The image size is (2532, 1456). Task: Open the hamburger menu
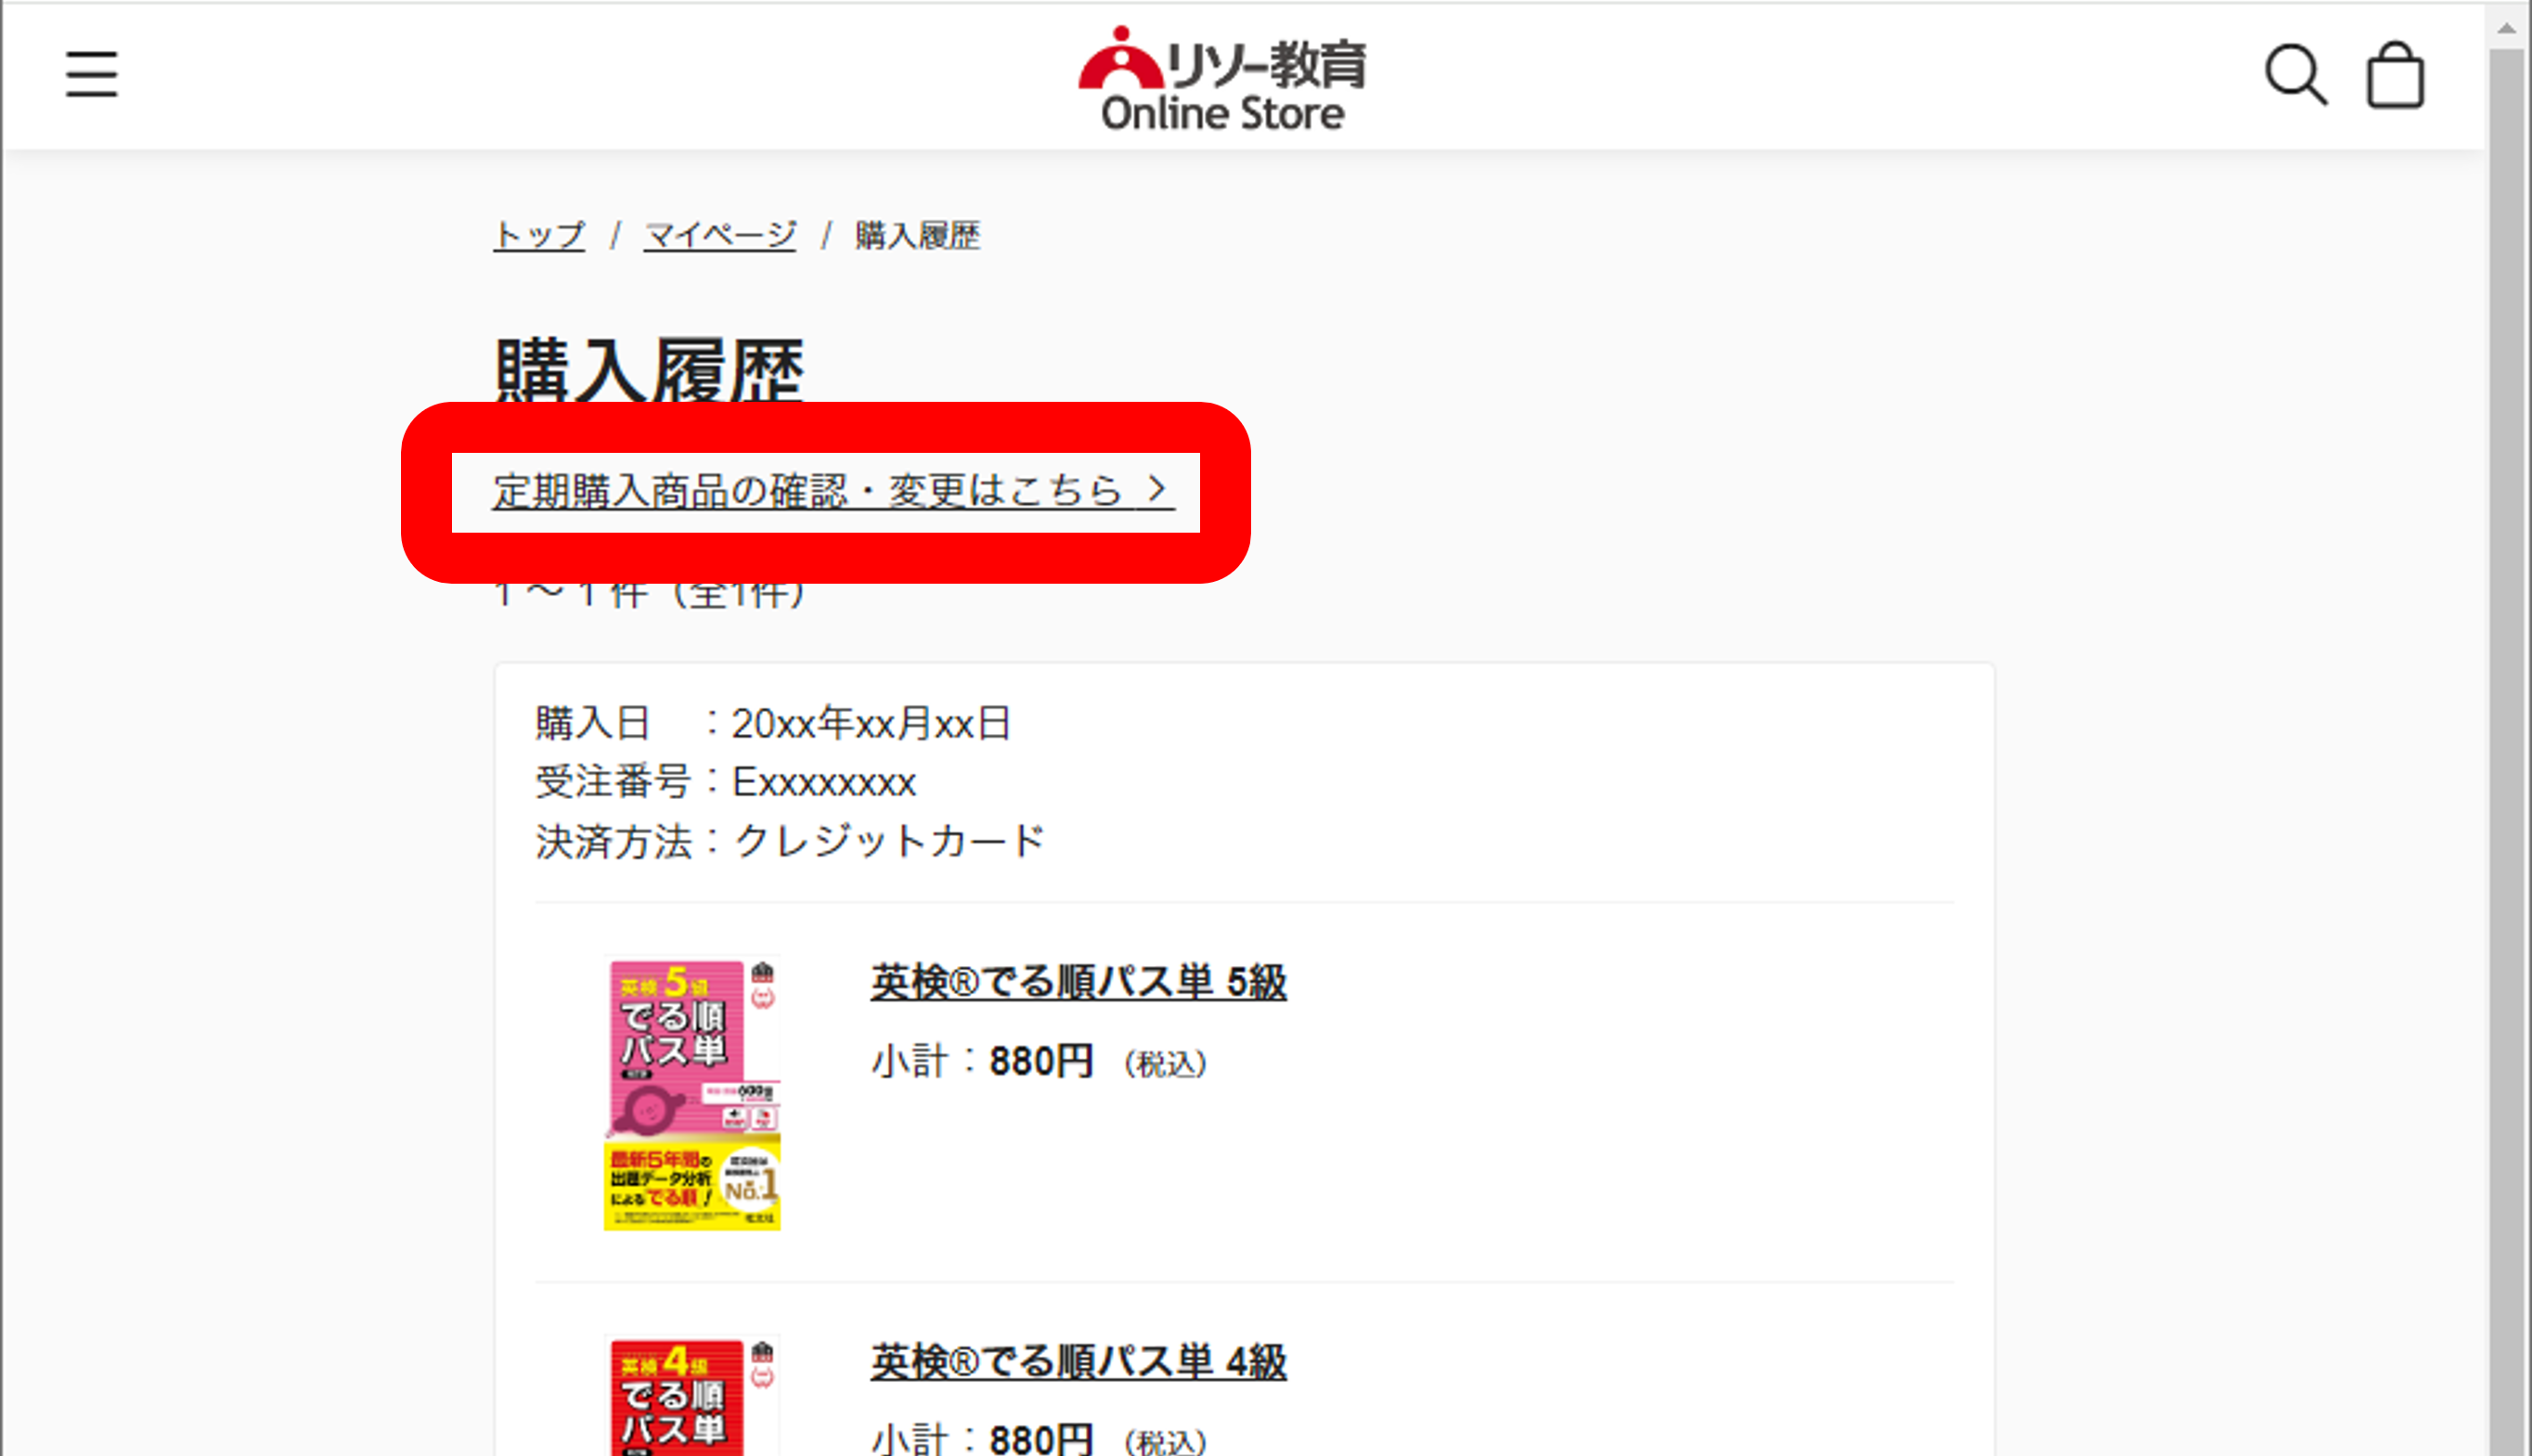pyautogui.click(x=92, y=75)
